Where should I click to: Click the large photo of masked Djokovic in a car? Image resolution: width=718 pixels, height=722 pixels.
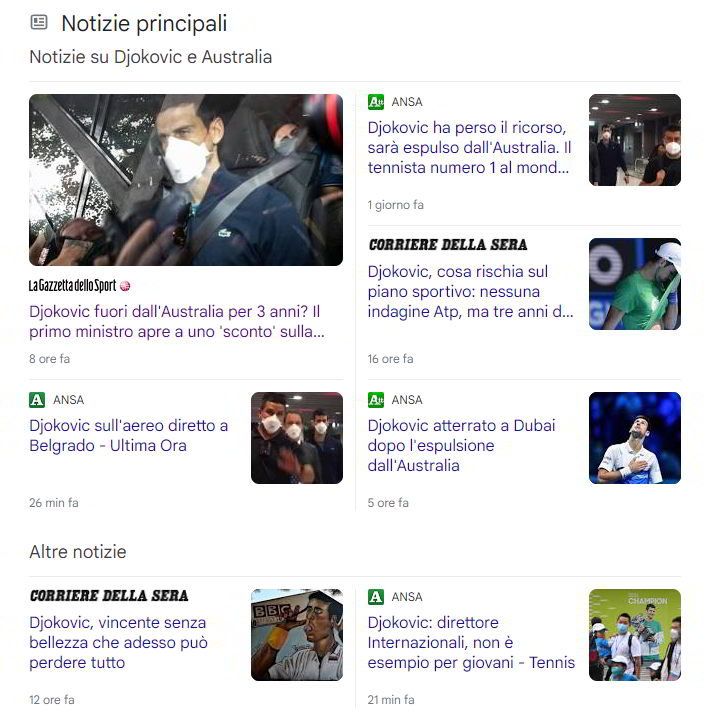click(x=186, y=180)
